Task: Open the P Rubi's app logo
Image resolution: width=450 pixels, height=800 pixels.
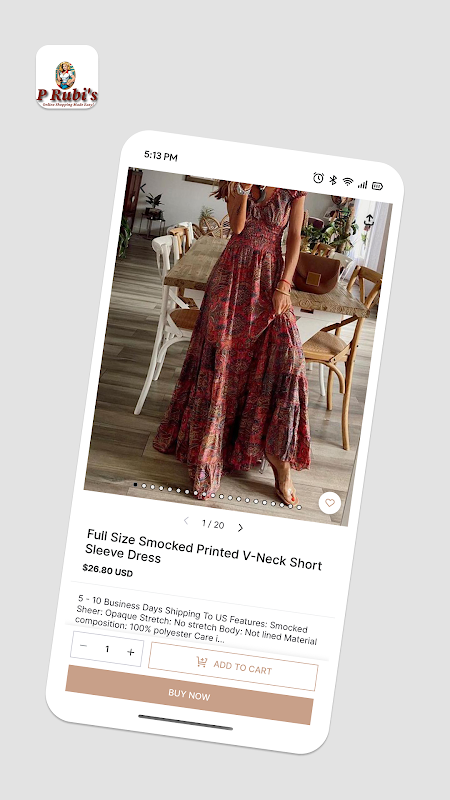Action: 67,77
